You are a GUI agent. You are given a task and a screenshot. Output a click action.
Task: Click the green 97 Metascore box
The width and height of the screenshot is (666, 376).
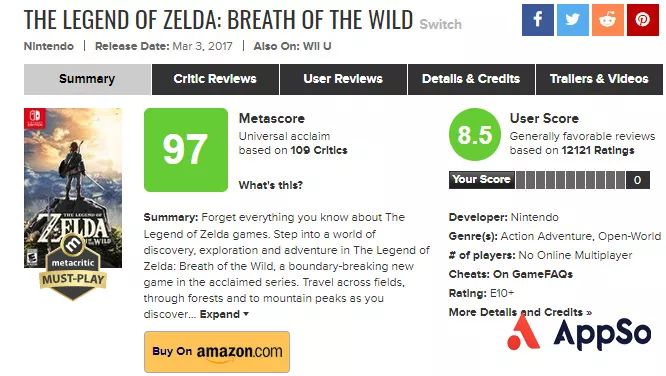click(x=186, y=150)
